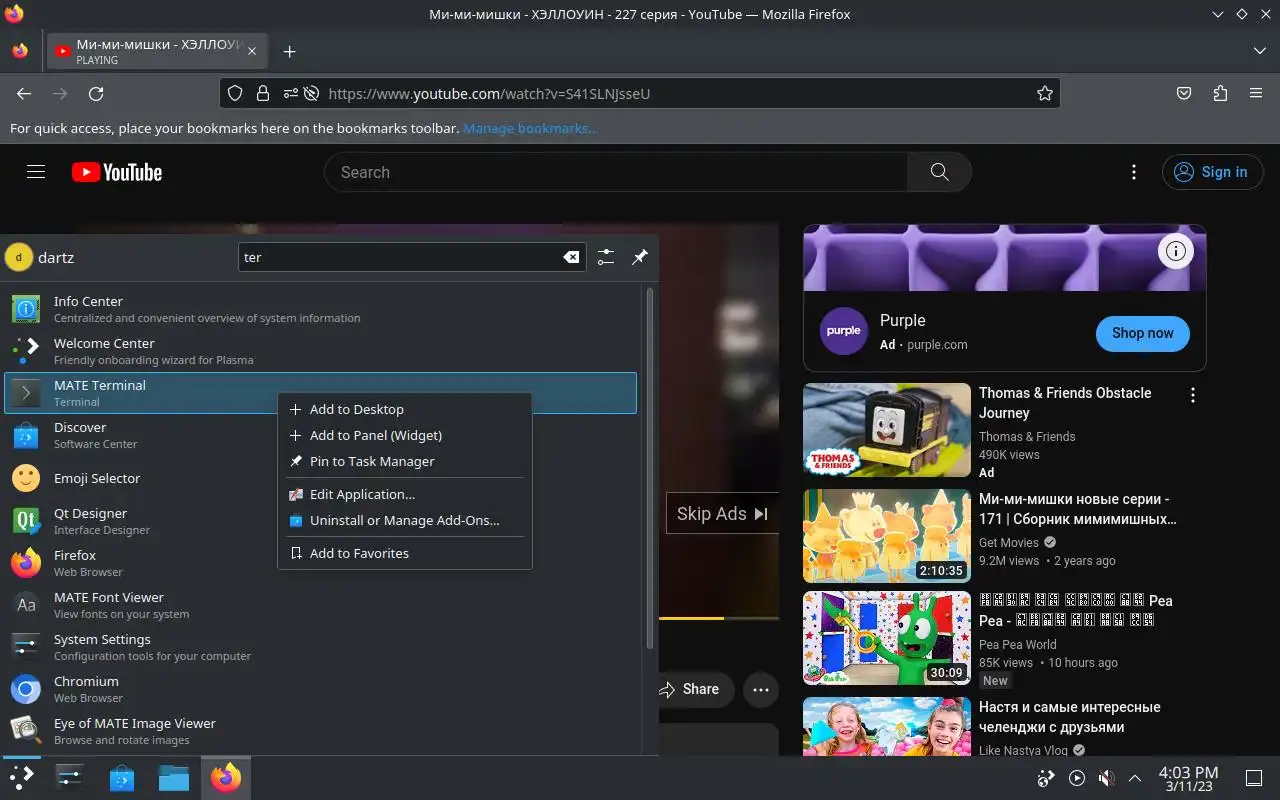Open YouTube settings three-dot menu
Viewport: 1280px width, 800px height.
point(1134,172)
